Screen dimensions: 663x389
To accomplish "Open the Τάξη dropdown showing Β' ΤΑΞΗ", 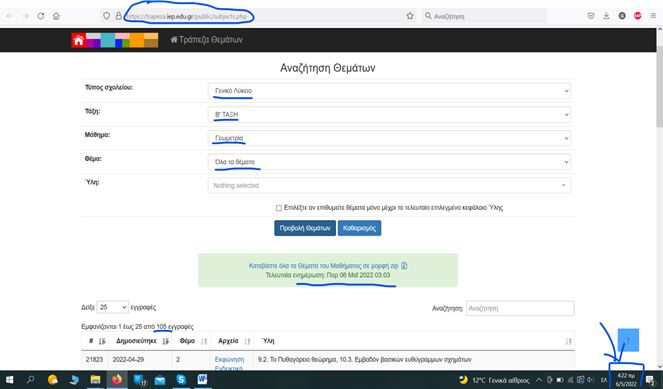I will pyautogui.click(x=389, y=115).
